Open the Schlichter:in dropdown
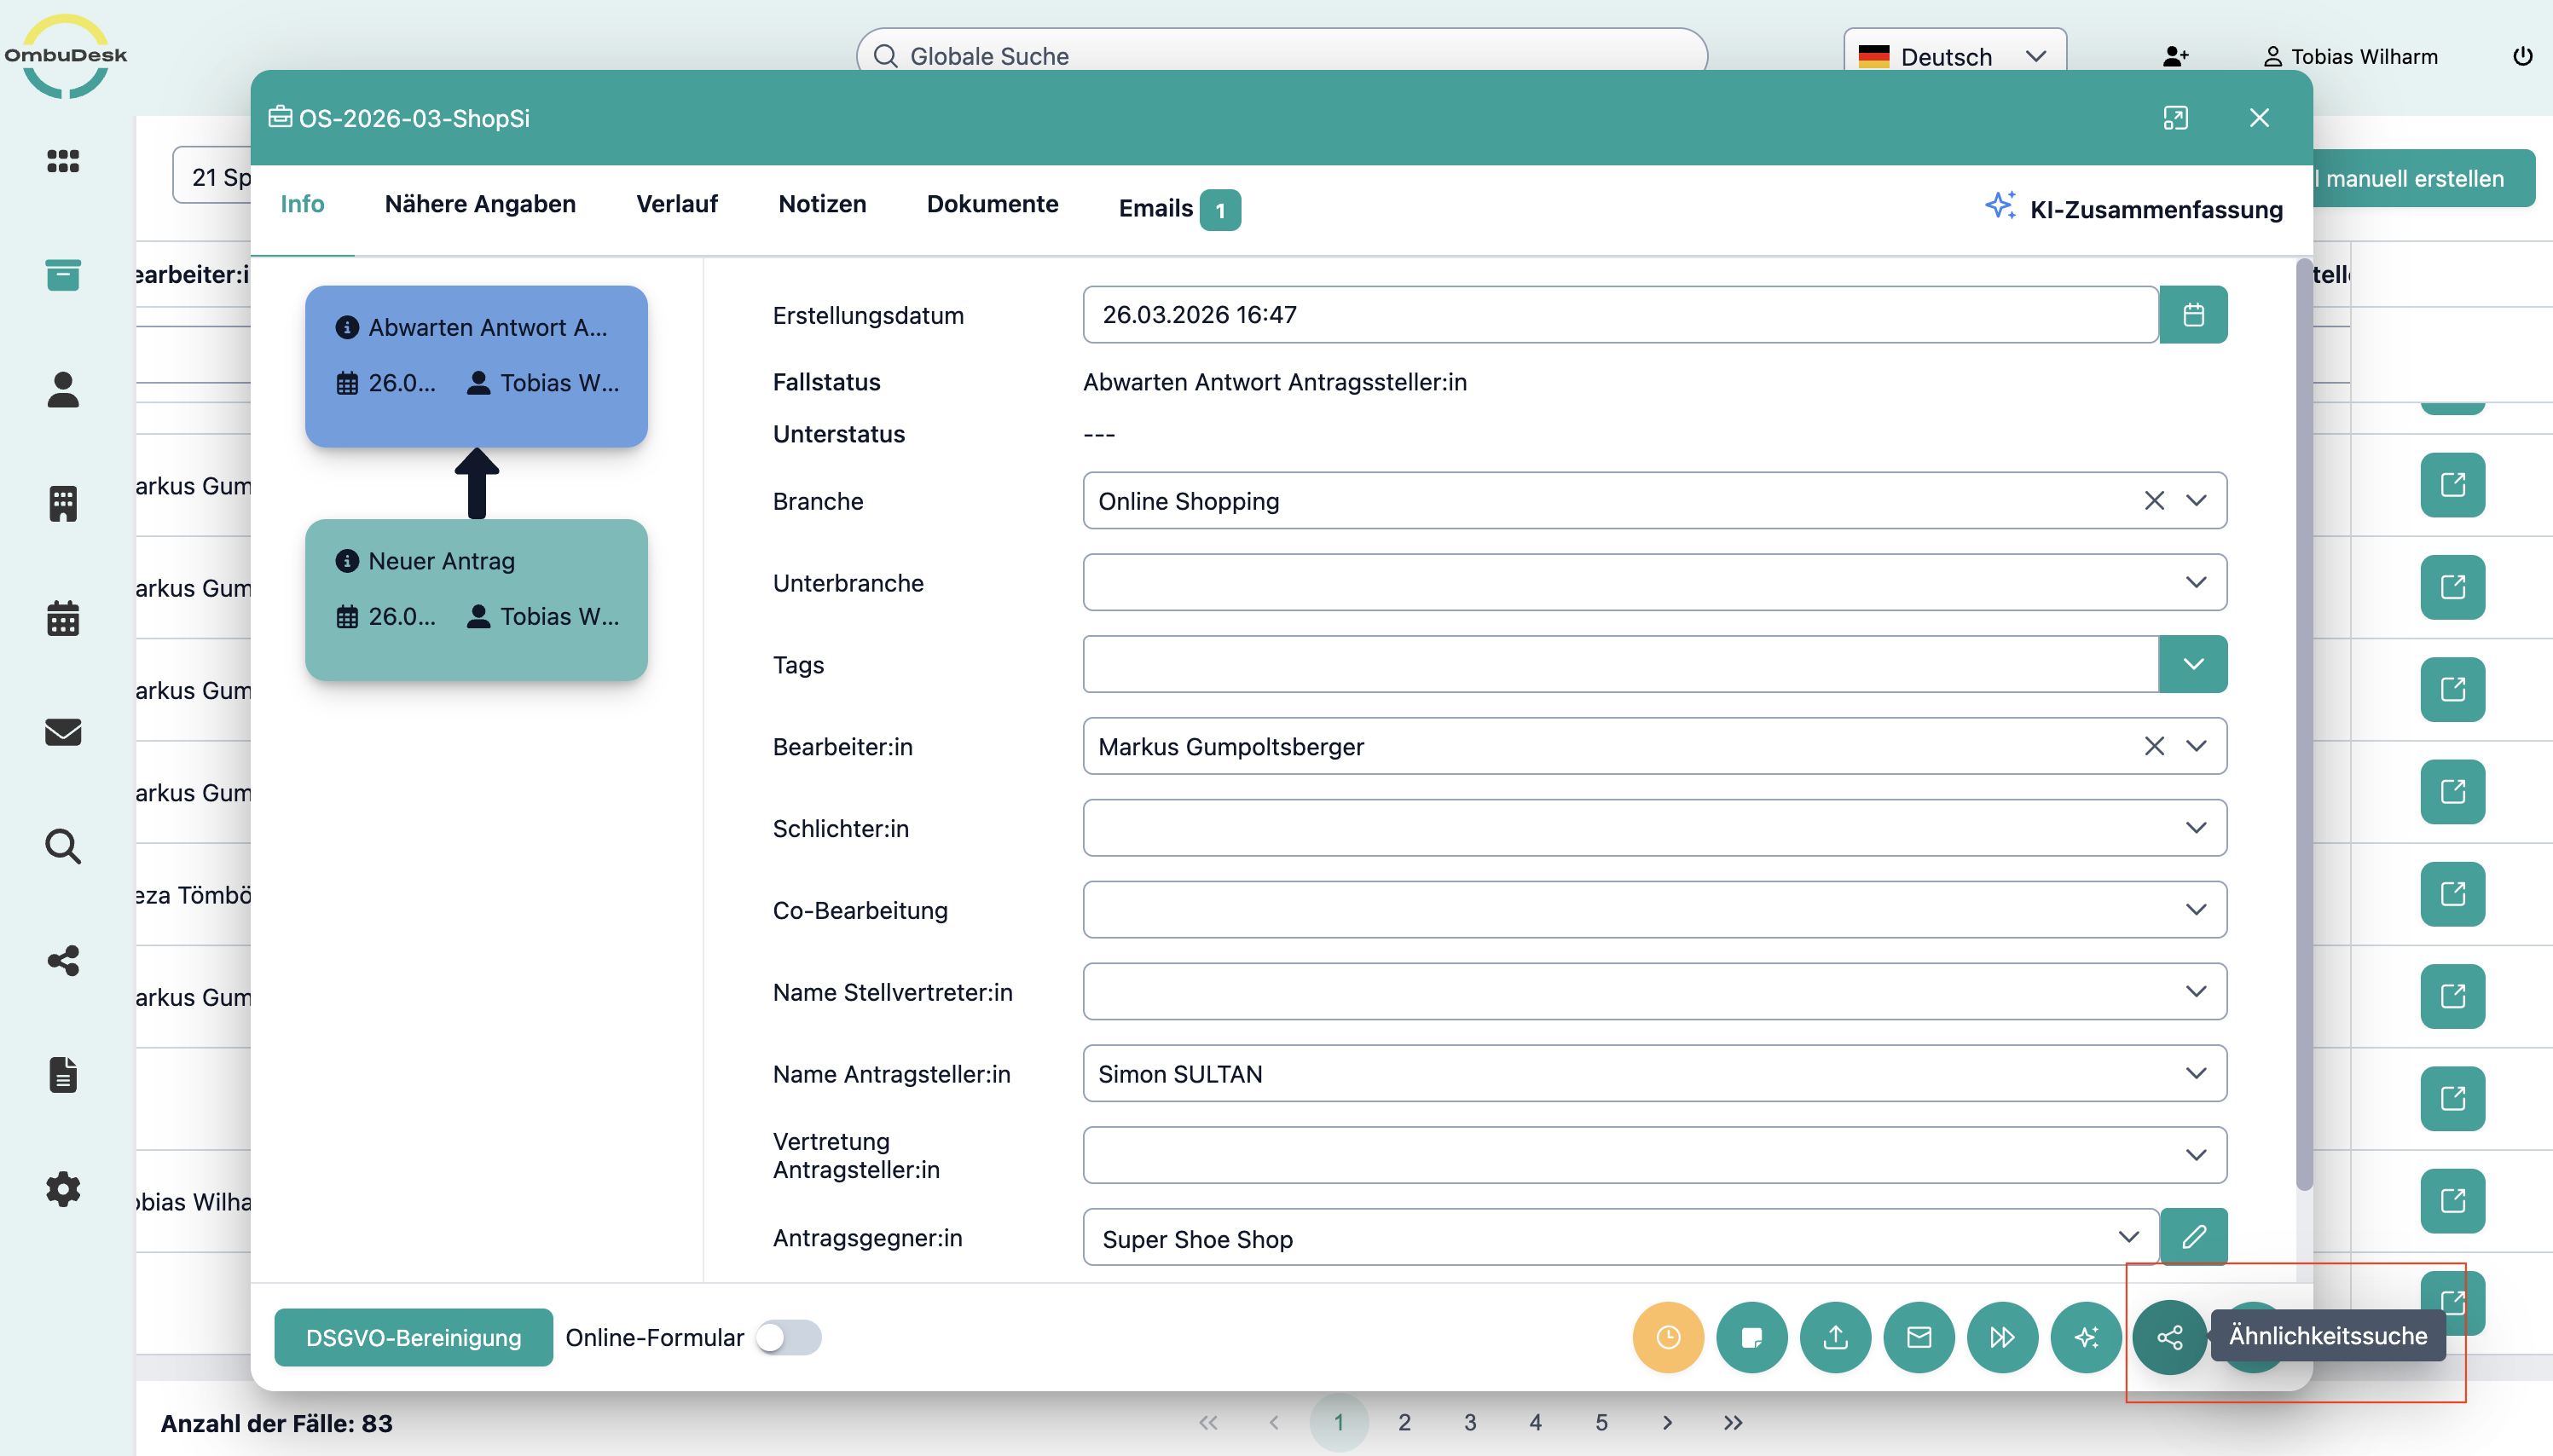This screenshot has height=1456, width=2553. pos(2196,828)
